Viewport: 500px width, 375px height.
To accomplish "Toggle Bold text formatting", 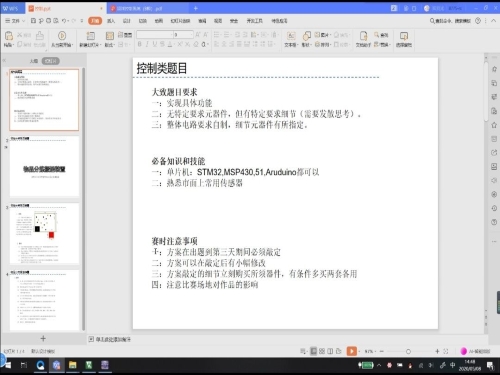I will [140, 44].
